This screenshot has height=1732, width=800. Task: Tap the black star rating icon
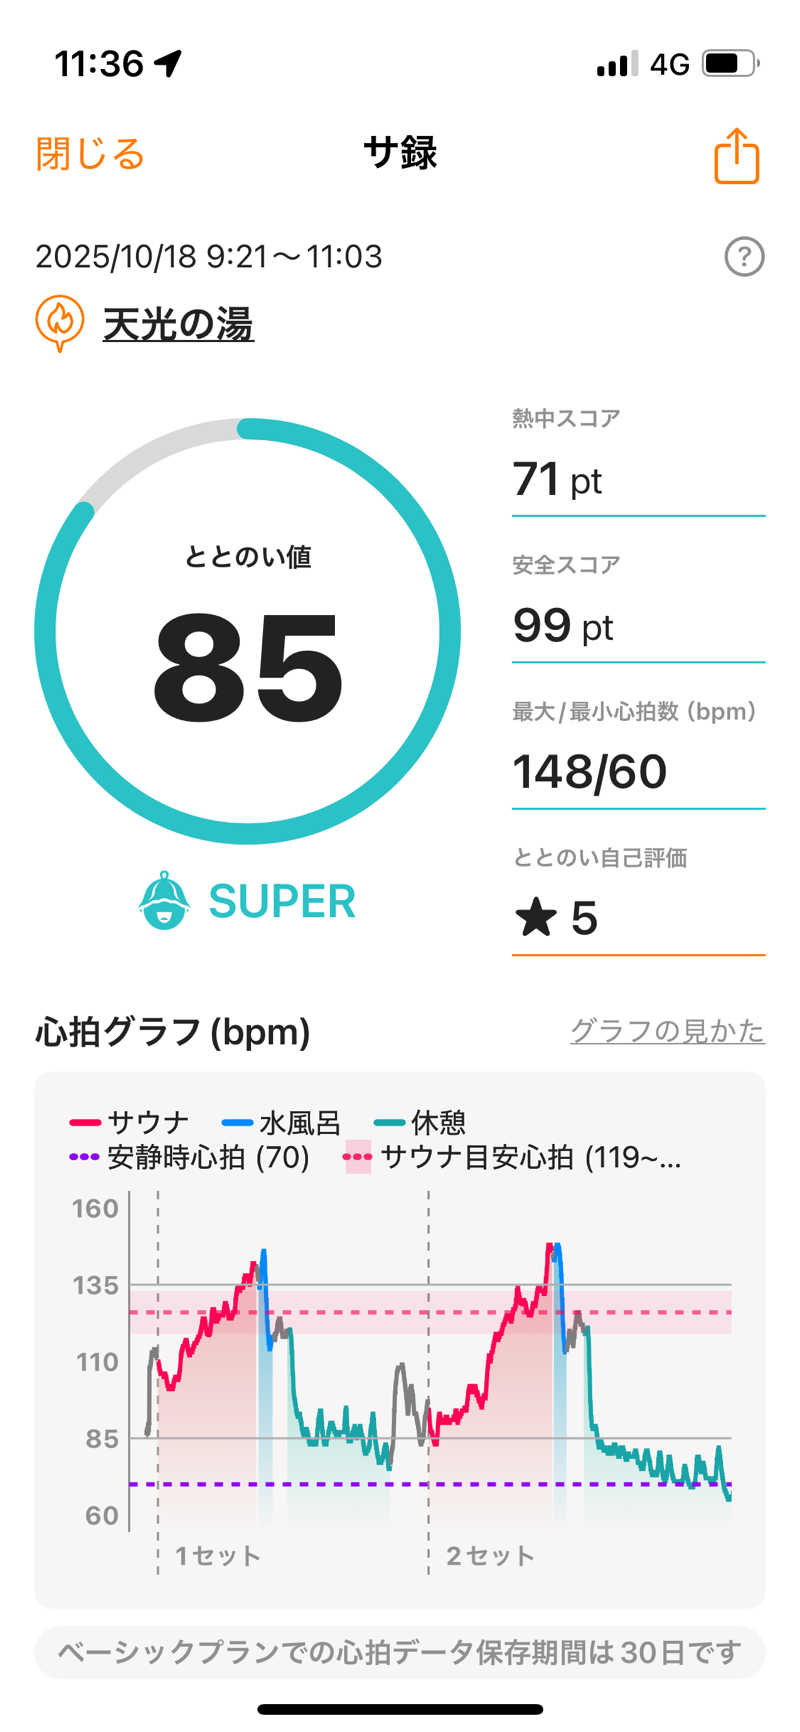pyautogui.click(x=536, y=918)
